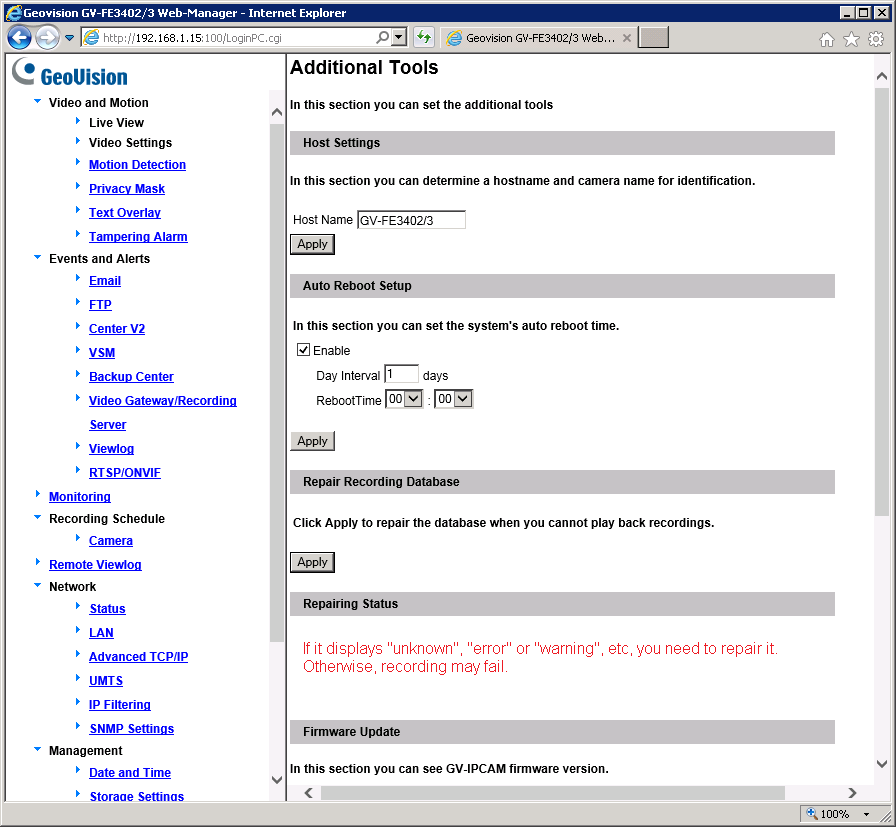Apply the Auto Reboot Setup
Screen dimensions: 896x827
click(x=312, y=441)
